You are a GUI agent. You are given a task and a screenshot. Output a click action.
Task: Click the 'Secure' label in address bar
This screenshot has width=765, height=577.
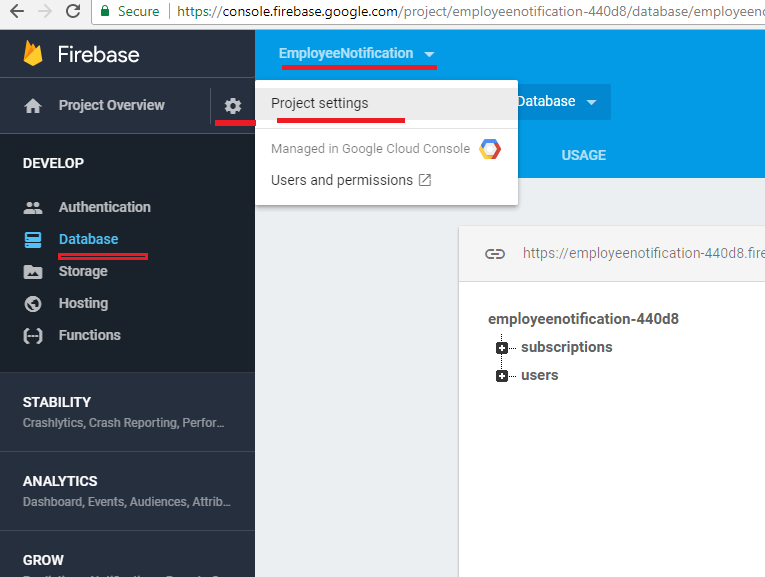[139, 11]
